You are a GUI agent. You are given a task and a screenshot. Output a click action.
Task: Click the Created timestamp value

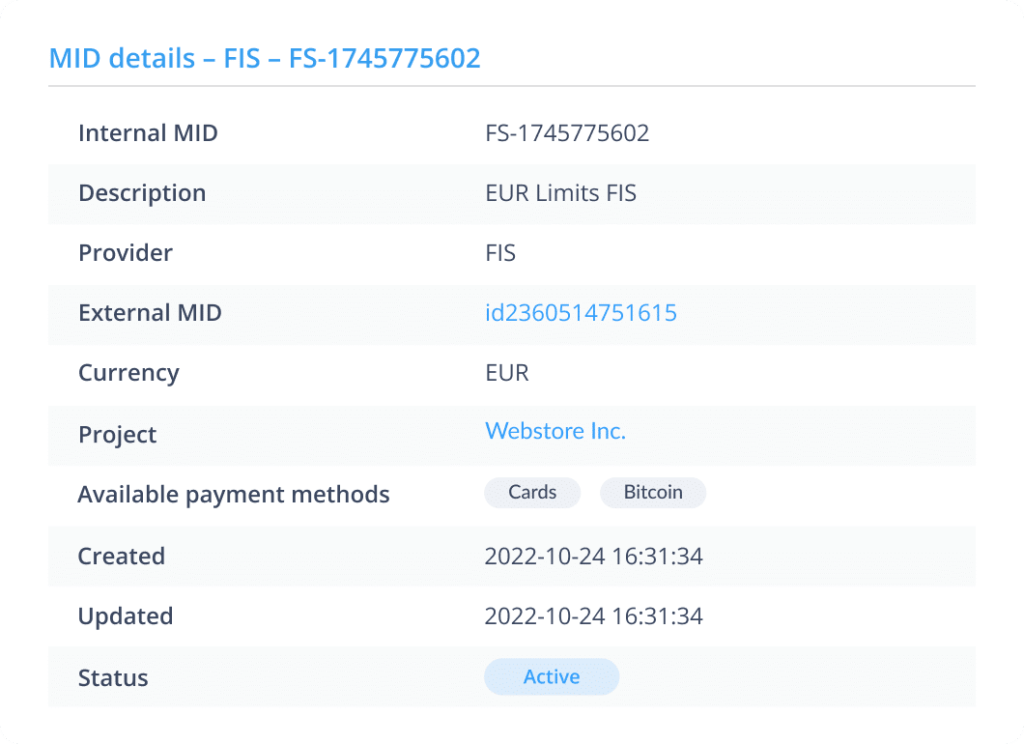click(593, 556)
